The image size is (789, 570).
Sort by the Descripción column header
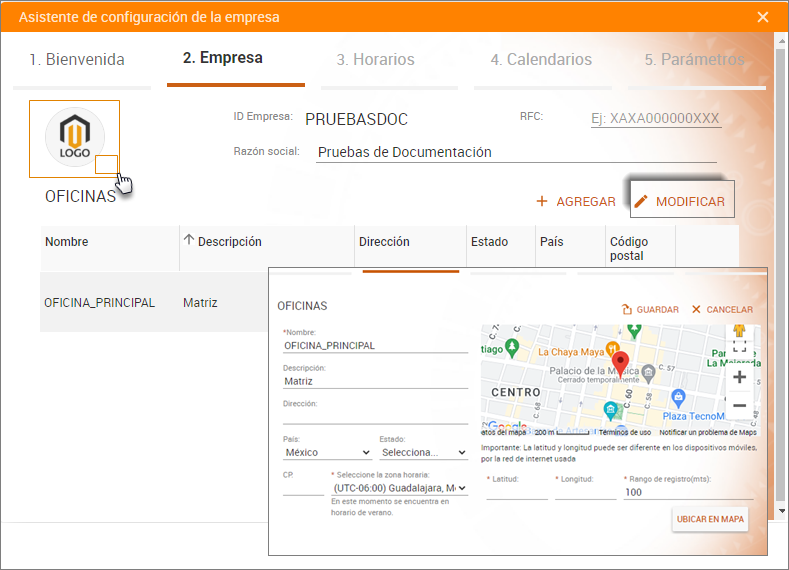pyautogui.click(x=229, y=242)
